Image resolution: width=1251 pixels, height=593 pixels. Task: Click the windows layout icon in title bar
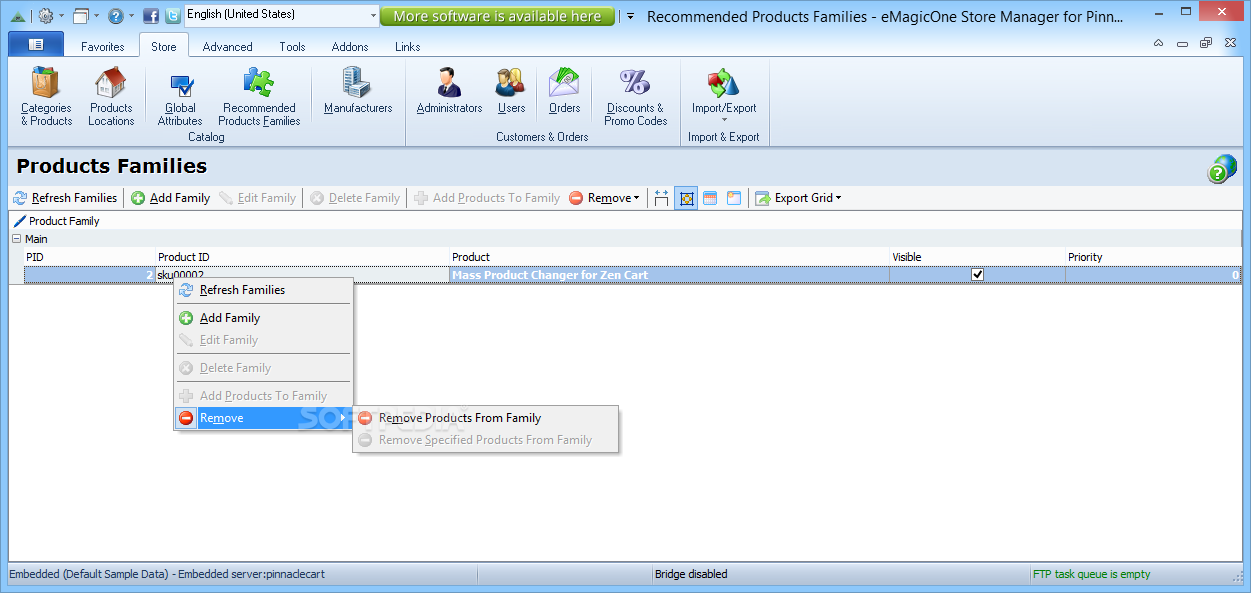pos(81,16)
